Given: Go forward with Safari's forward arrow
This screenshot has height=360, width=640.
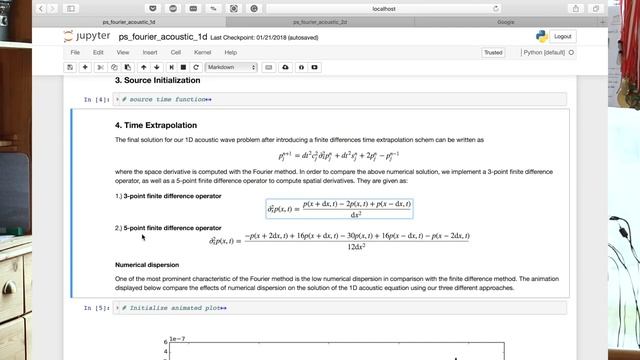Looking at the screenshot, I should point(52,9).
